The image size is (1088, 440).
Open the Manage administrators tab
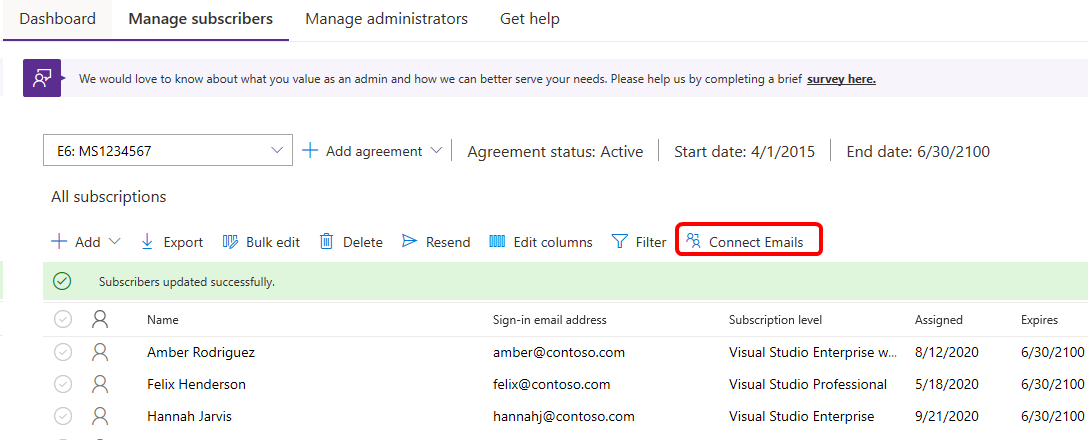(386, 19)
